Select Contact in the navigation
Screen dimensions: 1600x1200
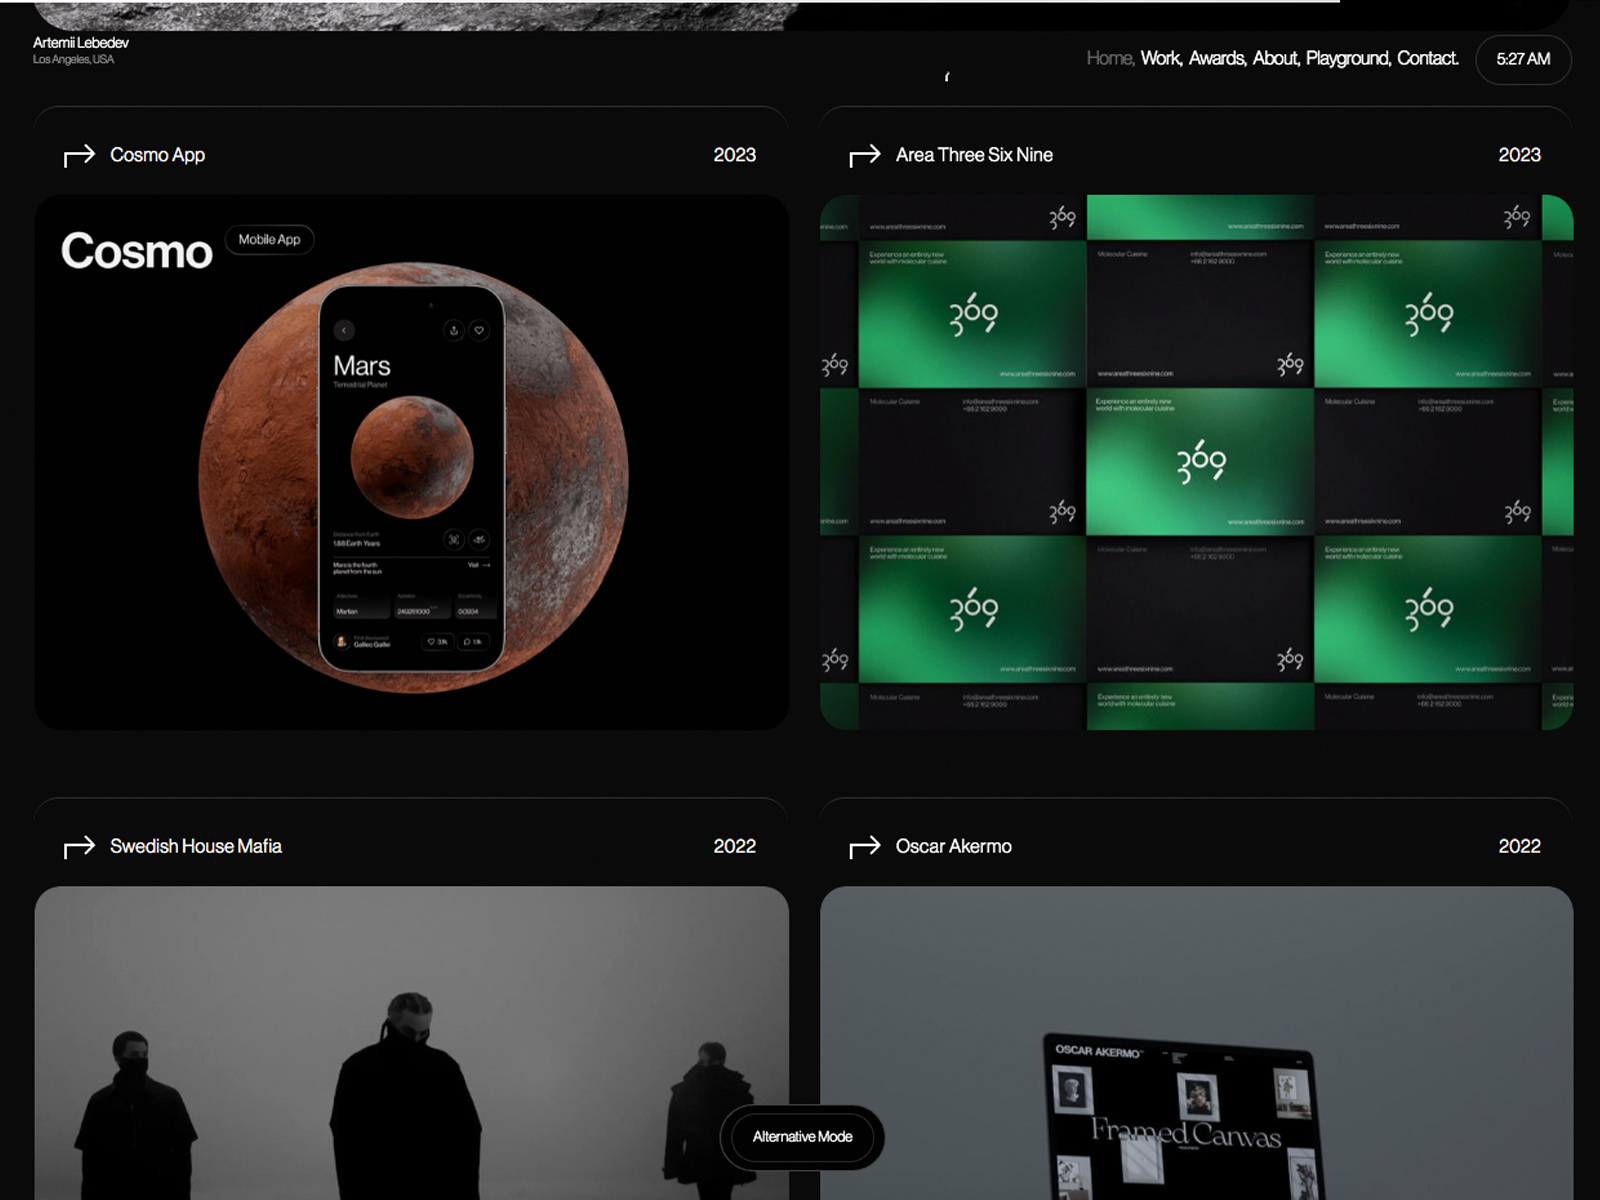(1427, 59)
